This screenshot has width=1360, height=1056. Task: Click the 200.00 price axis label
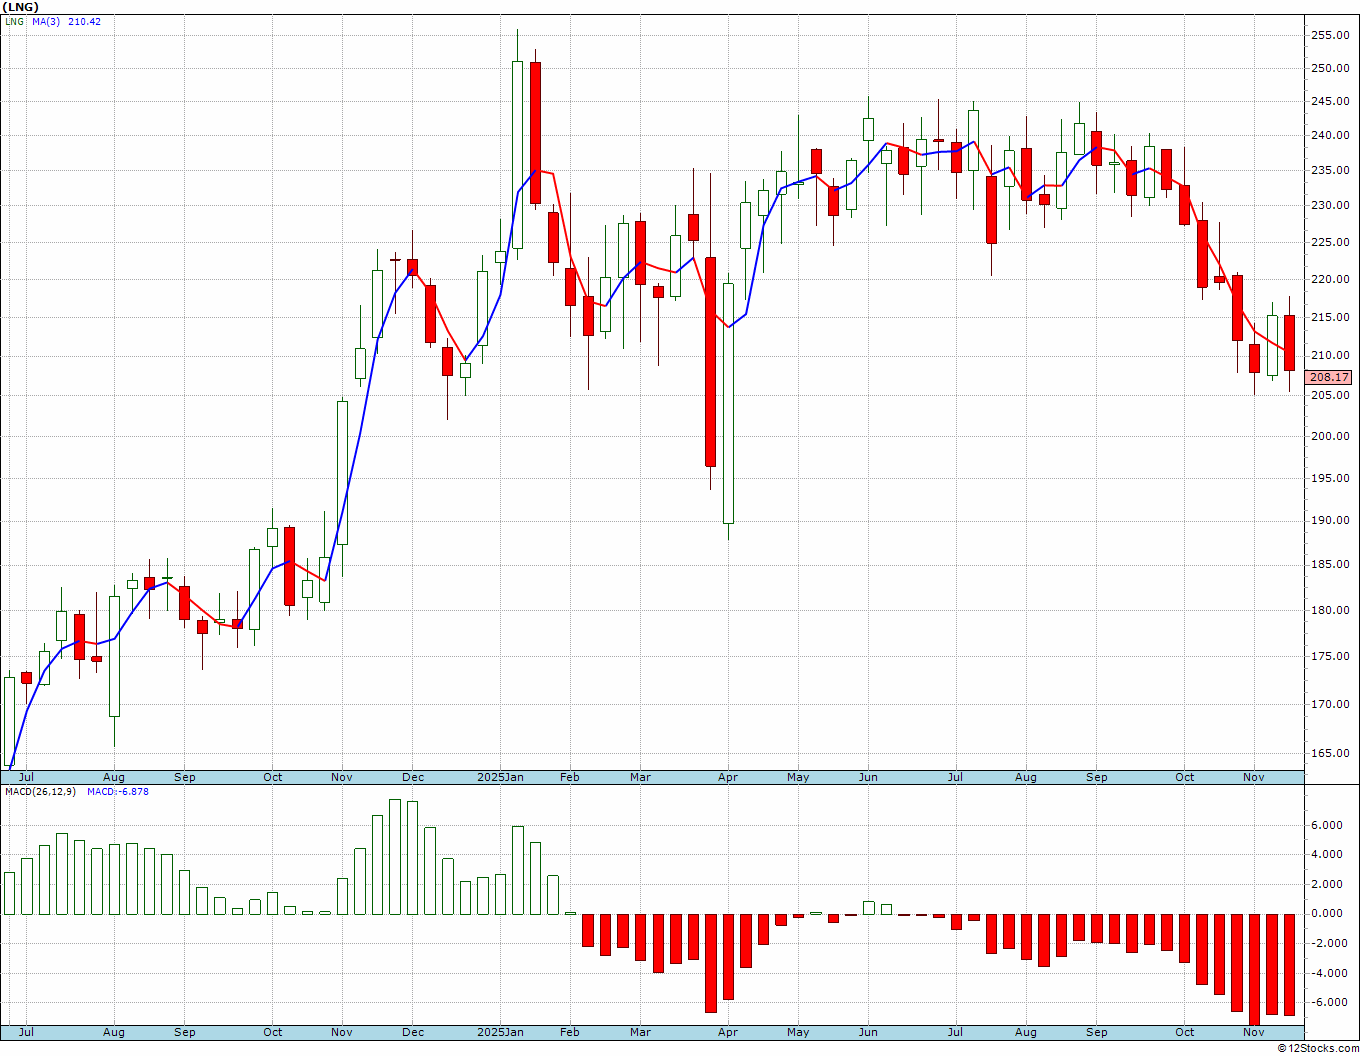pos(1329,436)
